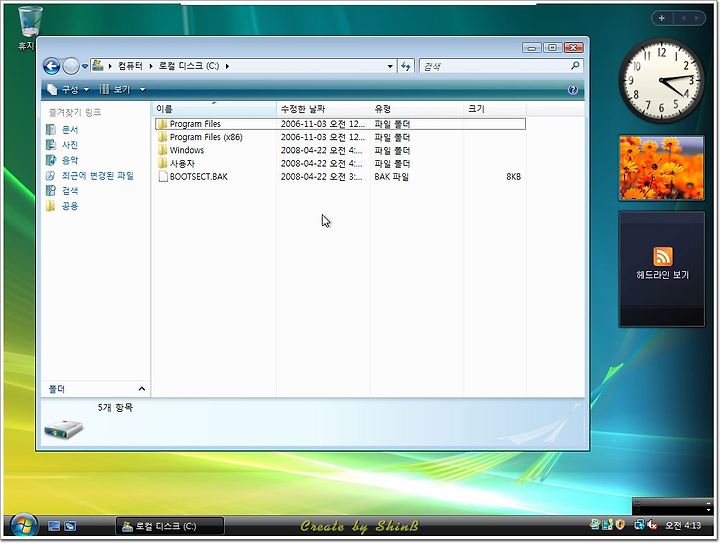Select the Program Files (x86) folder
720x543 pixels.
[340, 137]
